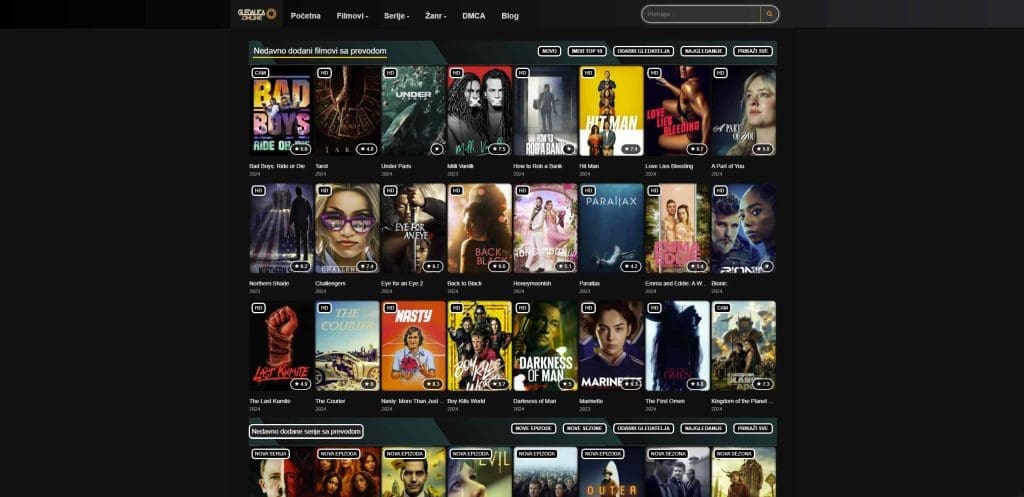Click the search magnifier icon
Viewport: 1024px width, 497px height.
[x=769, y=14]
